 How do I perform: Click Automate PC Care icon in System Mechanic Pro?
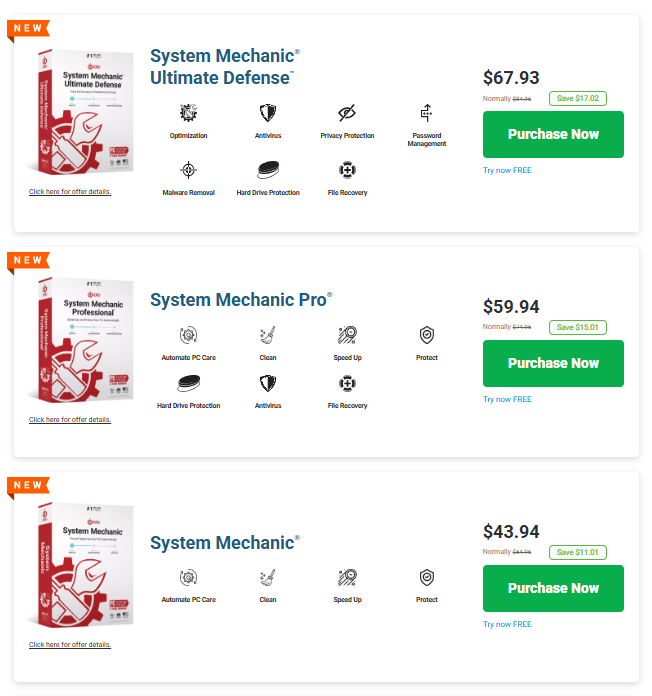click(188, 336)
